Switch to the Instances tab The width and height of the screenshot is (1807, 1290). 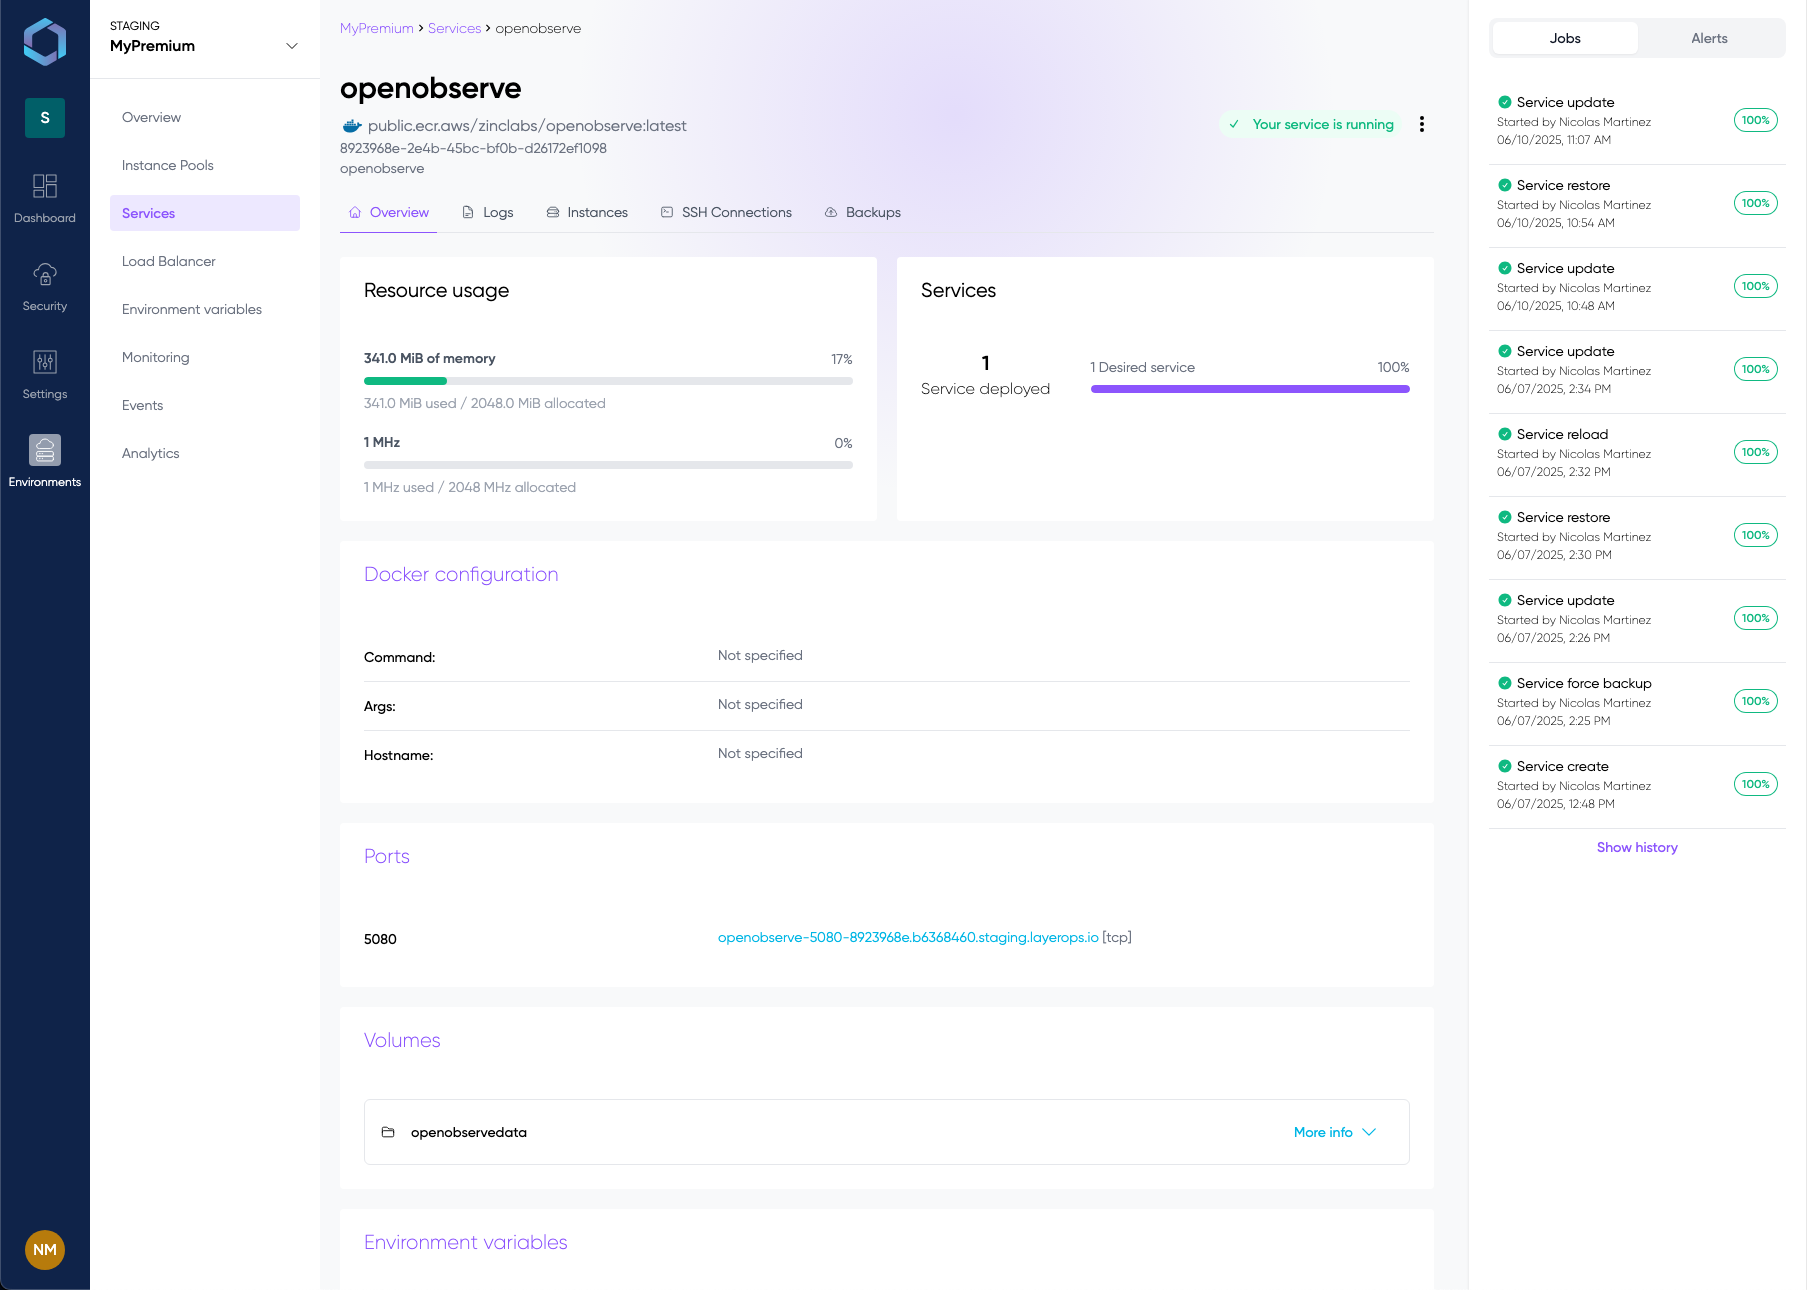588,212
